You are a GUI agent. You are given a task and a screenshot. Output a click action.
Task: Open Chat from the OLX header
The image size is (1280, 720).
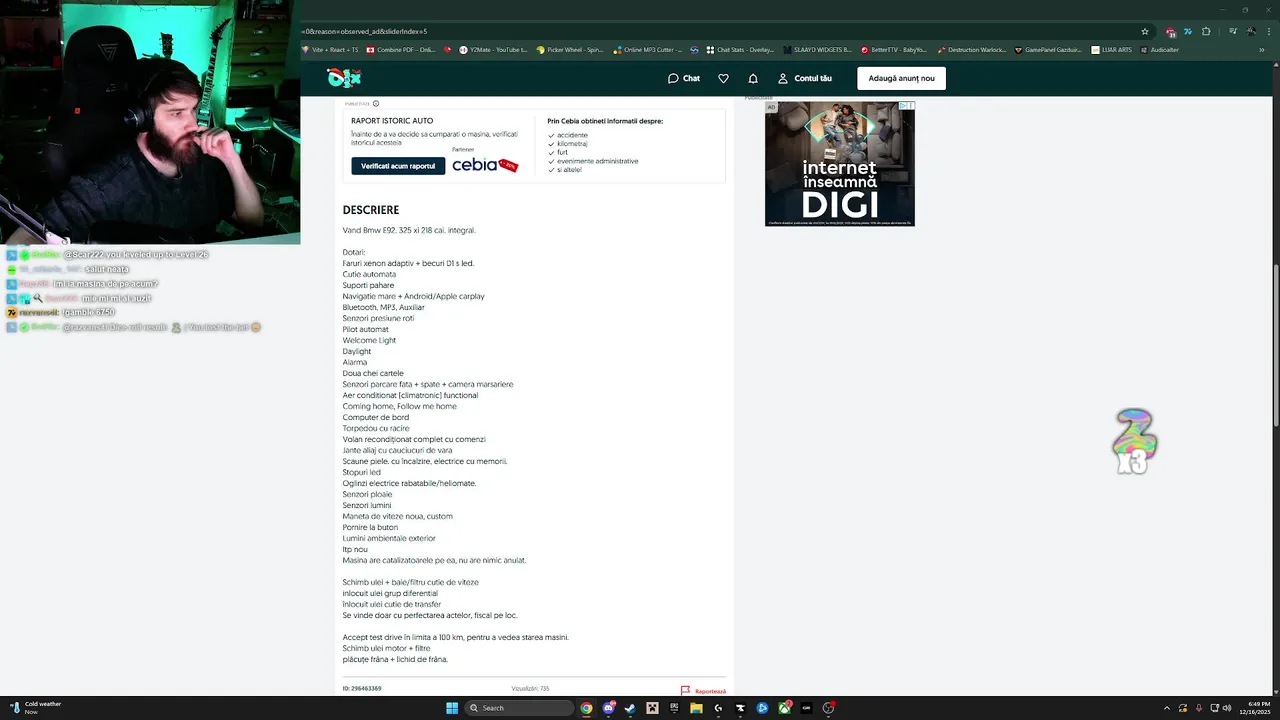(x=684, y=78)
